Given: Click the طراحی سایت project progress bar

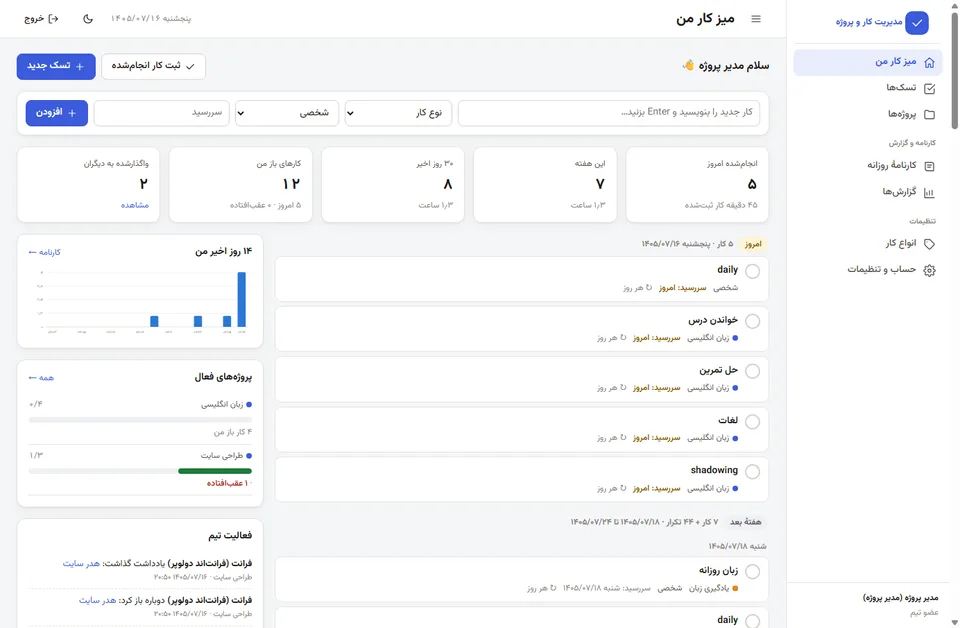Looking at the screenshot, I should click(140, 471).
